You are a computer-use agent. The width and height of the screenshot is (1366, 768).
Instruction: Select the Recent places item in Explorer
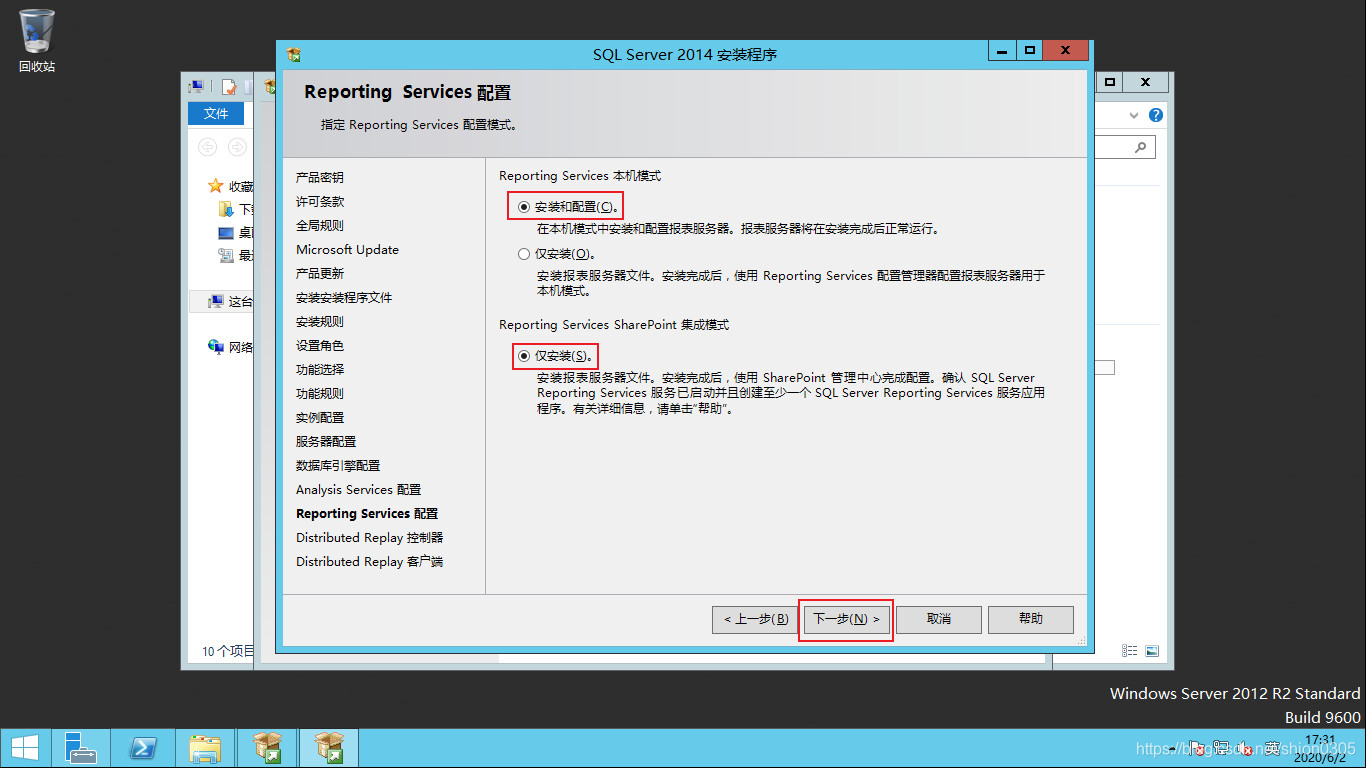click(236, 255)
